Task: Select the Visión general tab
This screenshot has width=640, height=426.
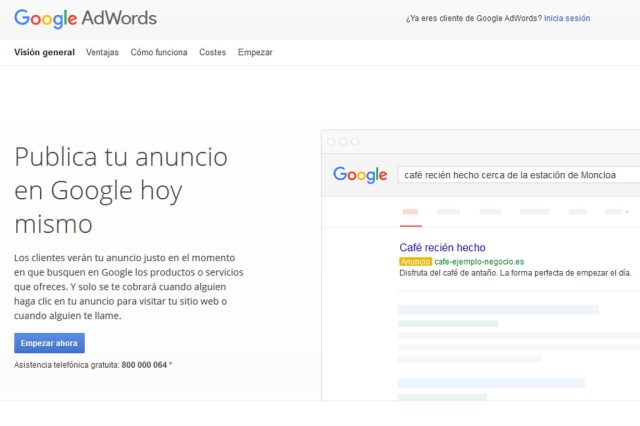Action: (x=44, y=52)
